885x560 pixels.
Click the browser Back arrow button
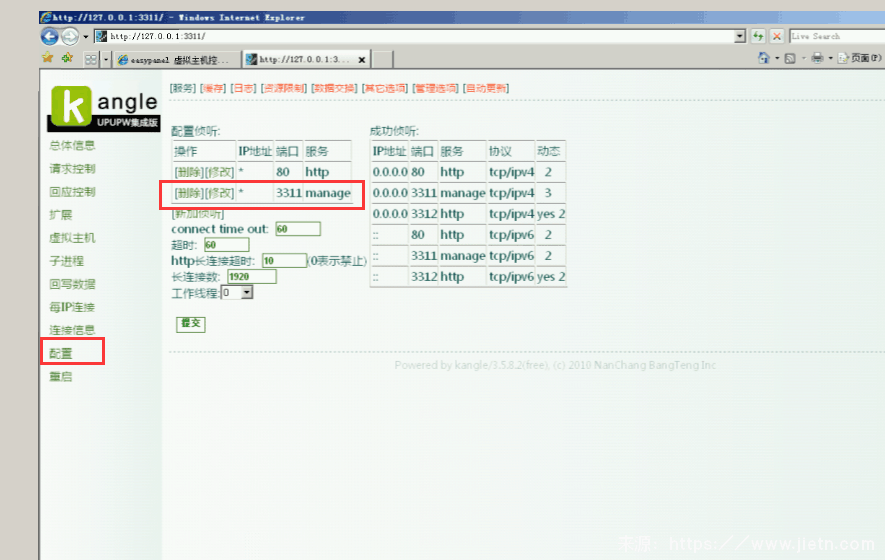pyautogui.click(x=50, y=37)
